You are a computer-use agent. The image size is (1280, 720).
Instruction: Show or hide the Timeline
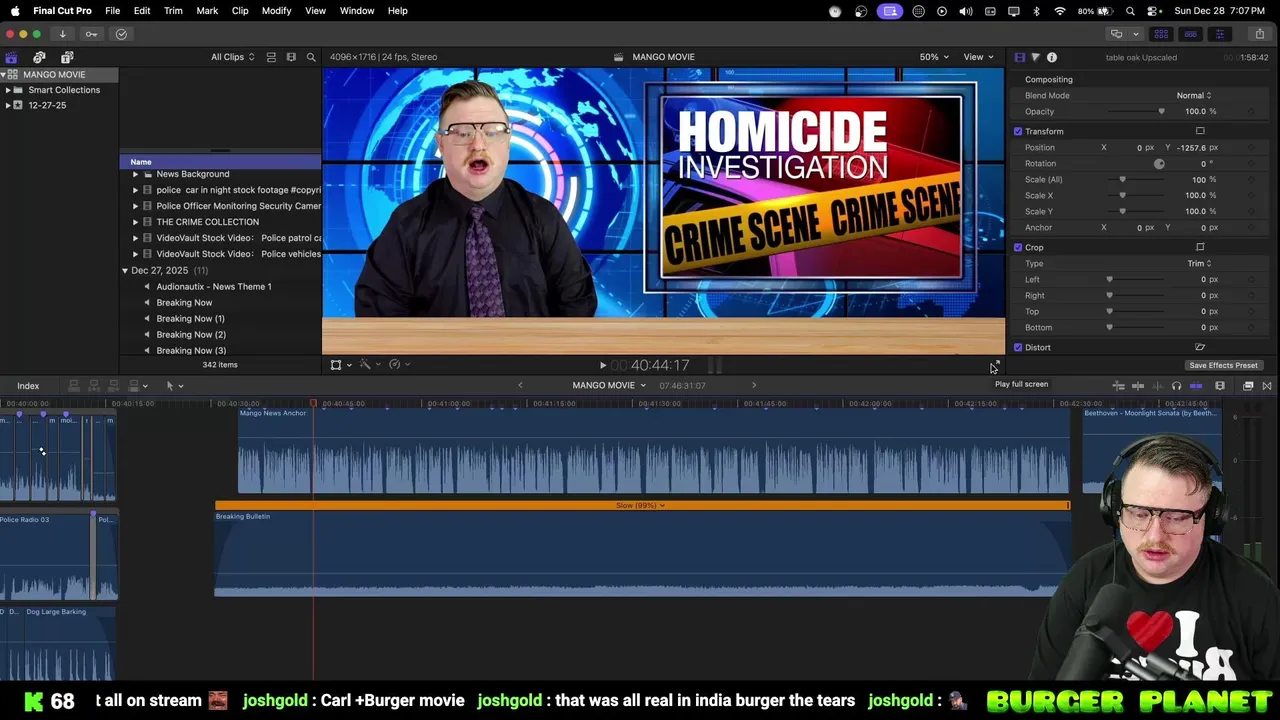point(1190,34)
